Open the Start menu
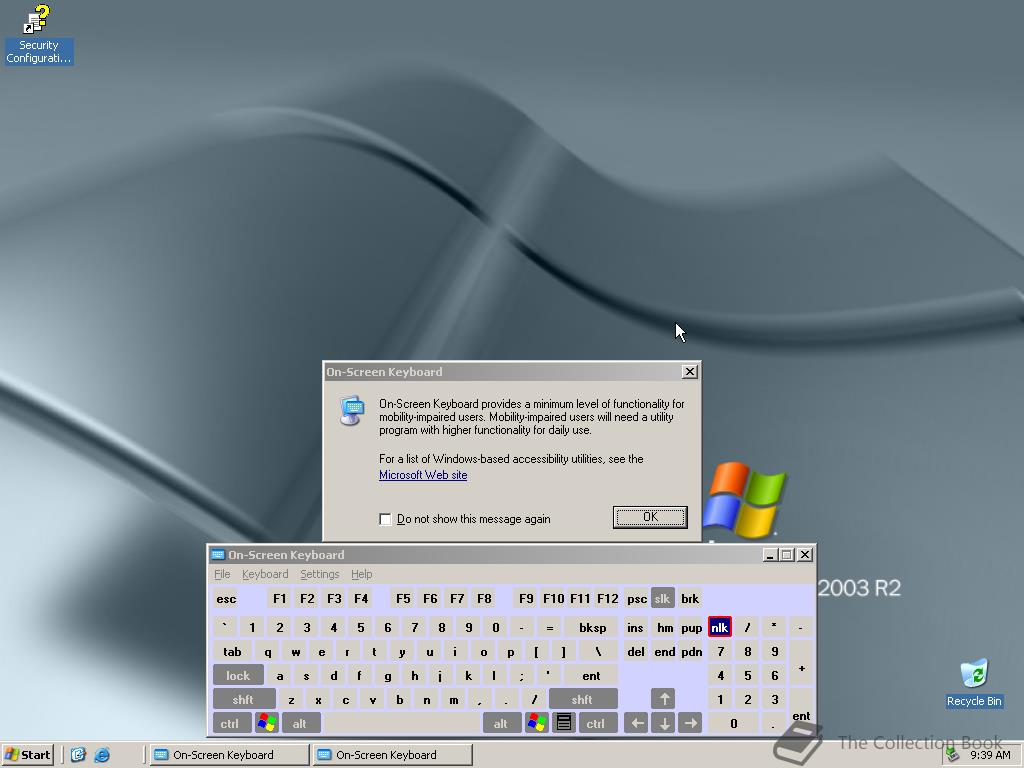1024x768 pixels. click(x=27, y=755)
